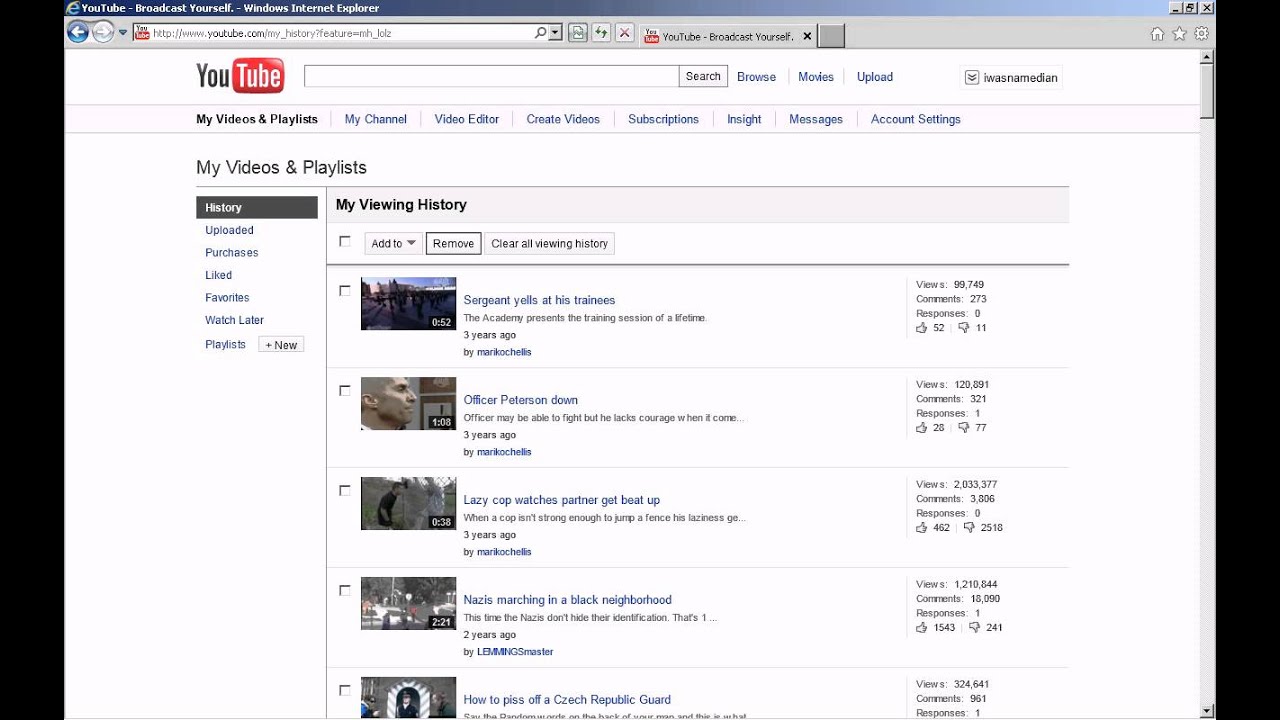Click the page scrollbar down arrow

coord(1208,712)
